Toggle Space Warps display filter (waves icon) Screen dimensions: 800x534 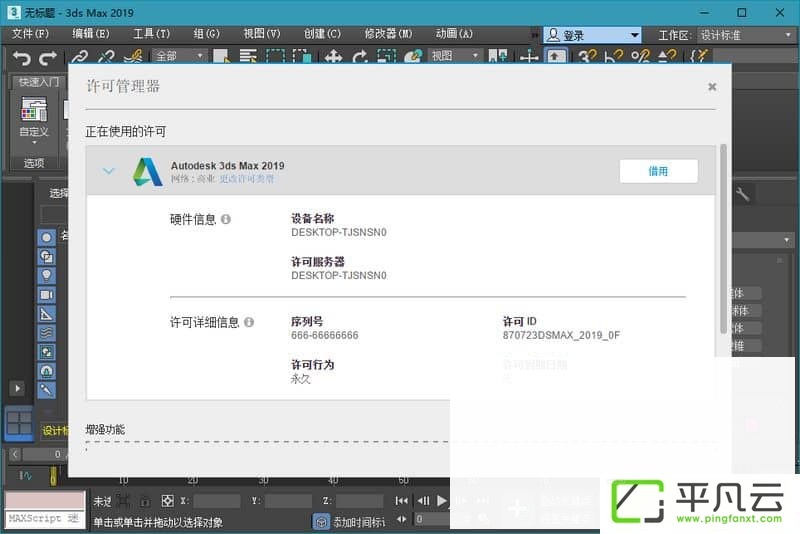[46, 333]
